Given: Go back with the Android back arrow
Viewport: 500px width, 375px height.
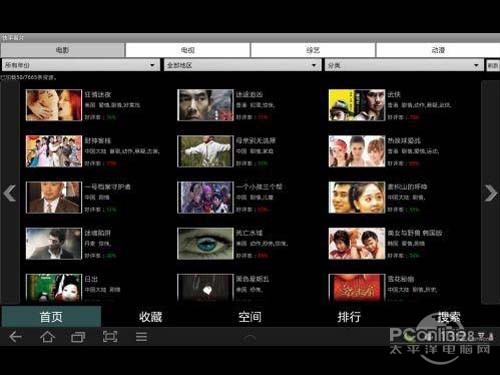Looking at the screenshot, I should click(15, 337).
